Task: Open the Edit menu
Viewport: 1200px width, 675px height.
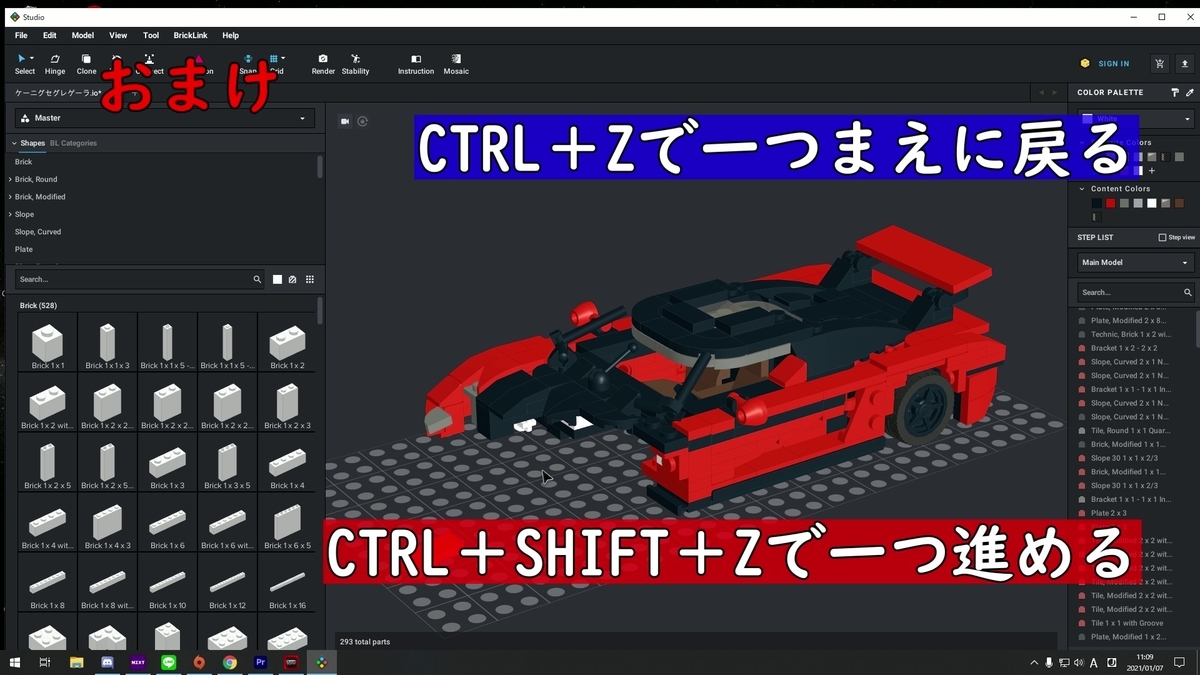Action: (x=50, y=35)
